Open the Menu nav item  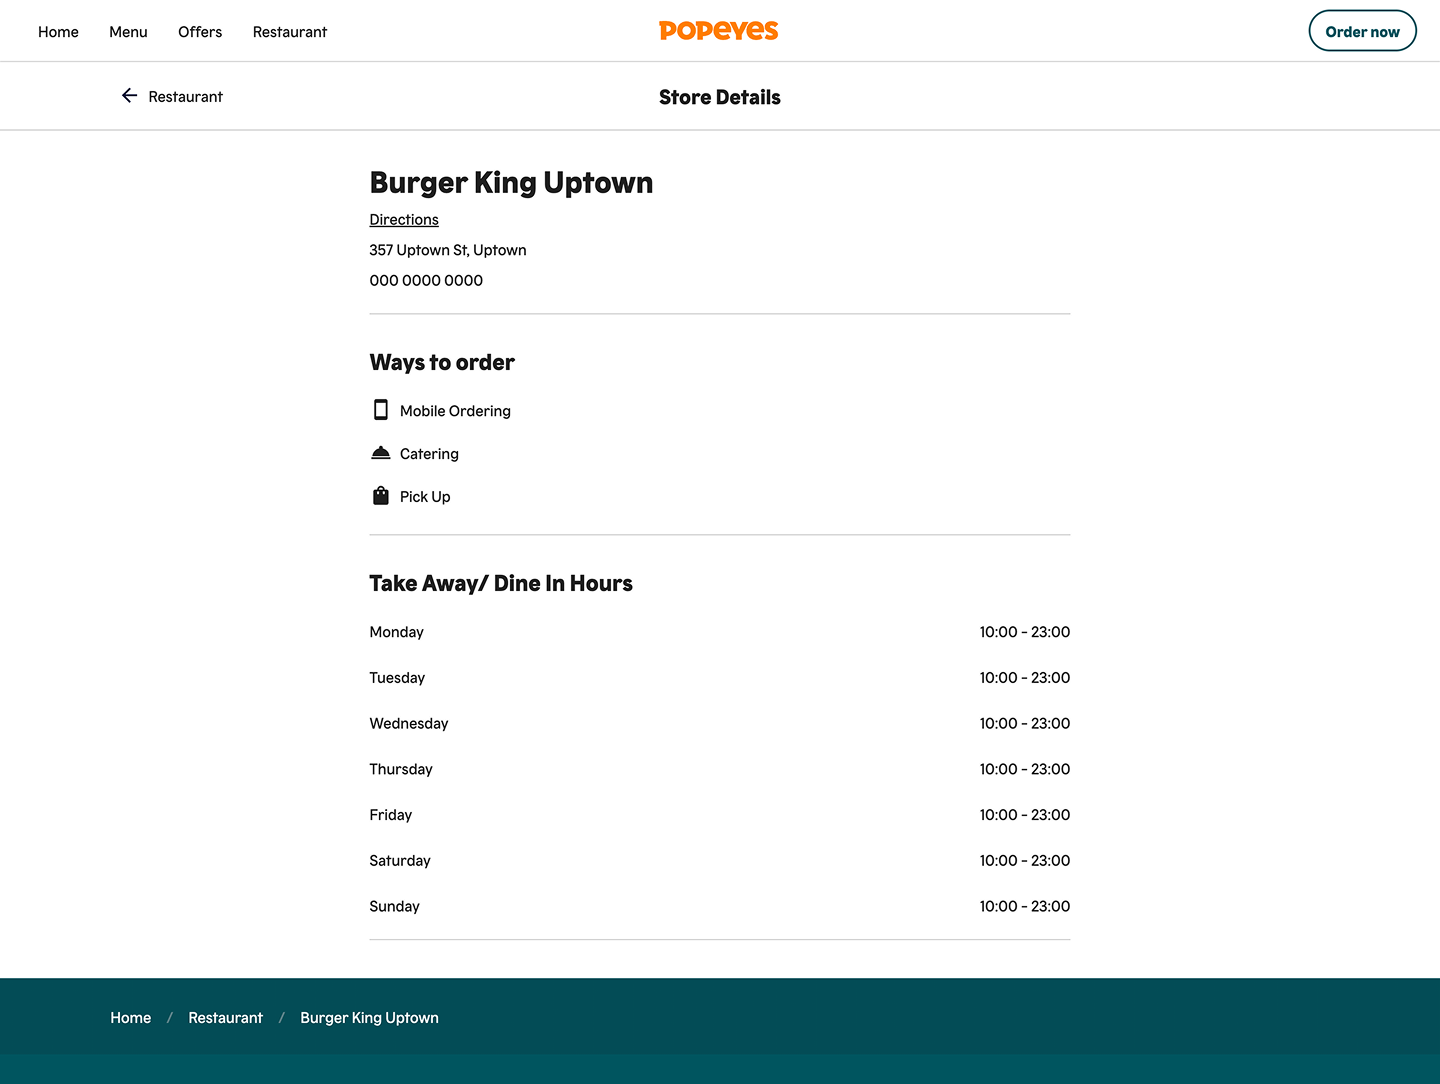(x=128, y=32)
